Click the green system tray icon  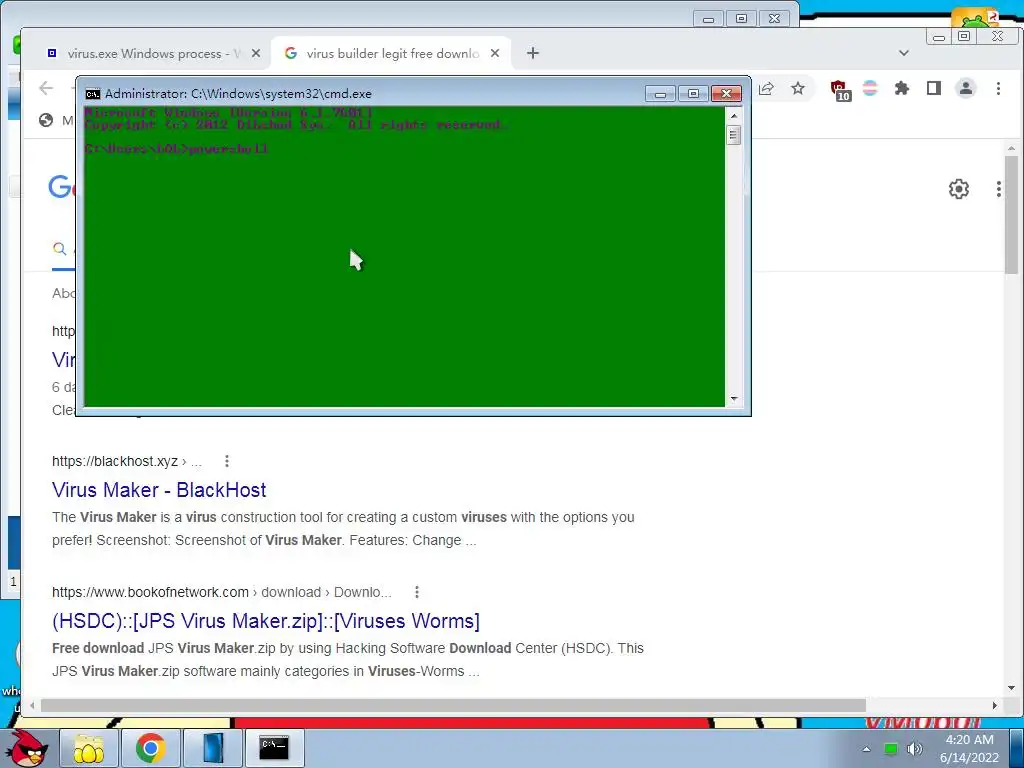coord(891,749)
